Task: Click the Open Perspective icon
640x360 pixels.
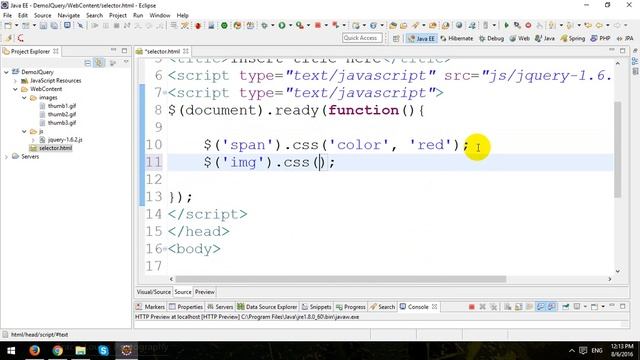Action: [396, 38]
